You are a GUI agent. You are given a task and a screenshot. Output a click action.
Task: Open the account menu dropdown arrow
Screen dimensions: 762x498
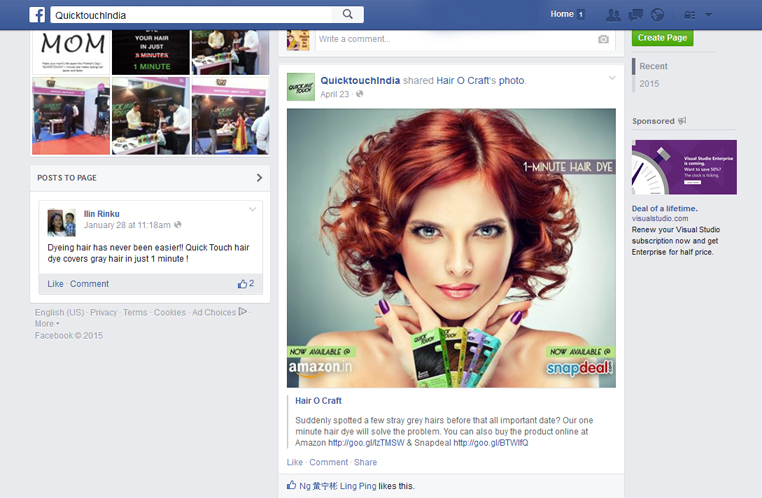pos(709,15)
